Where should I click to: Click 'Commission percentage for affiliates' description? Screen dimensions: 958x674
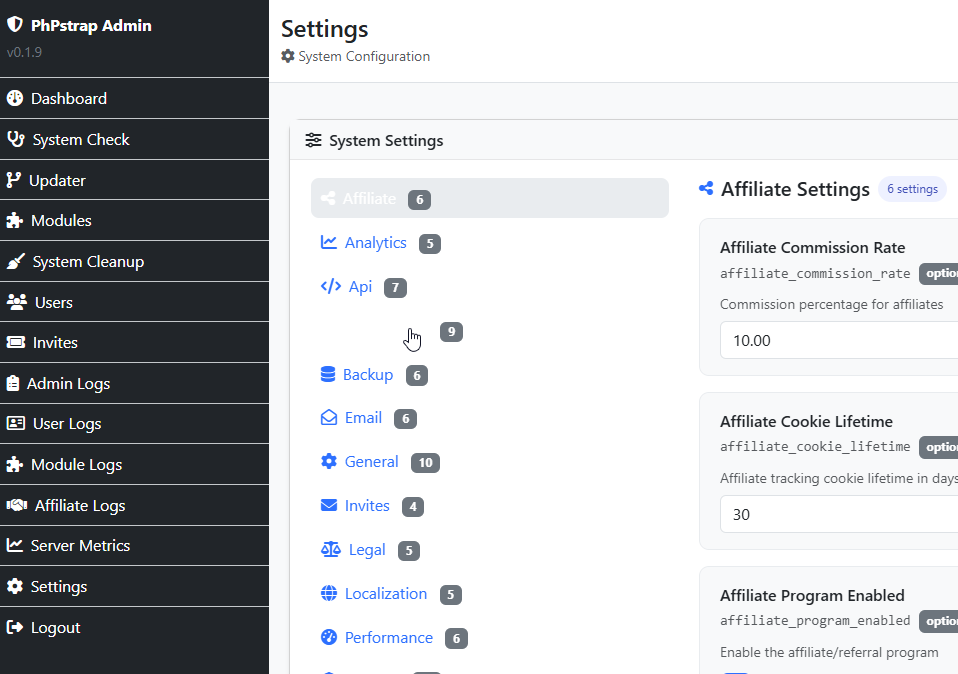pos(832,304)
